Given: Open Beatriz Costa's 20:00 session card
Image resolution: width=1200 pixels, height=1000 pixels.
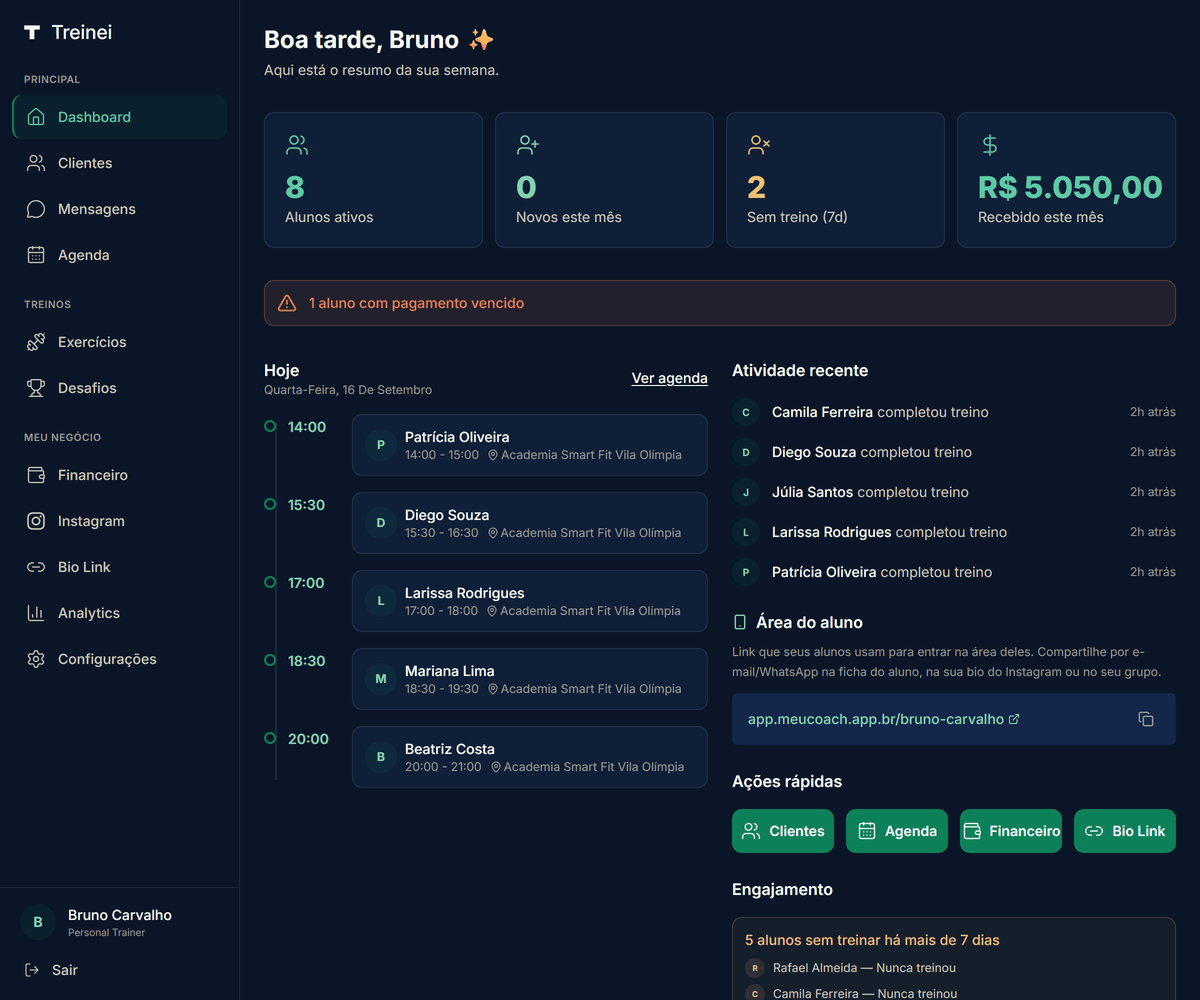Looking at the screenshot, I should [x=530, y=757].
